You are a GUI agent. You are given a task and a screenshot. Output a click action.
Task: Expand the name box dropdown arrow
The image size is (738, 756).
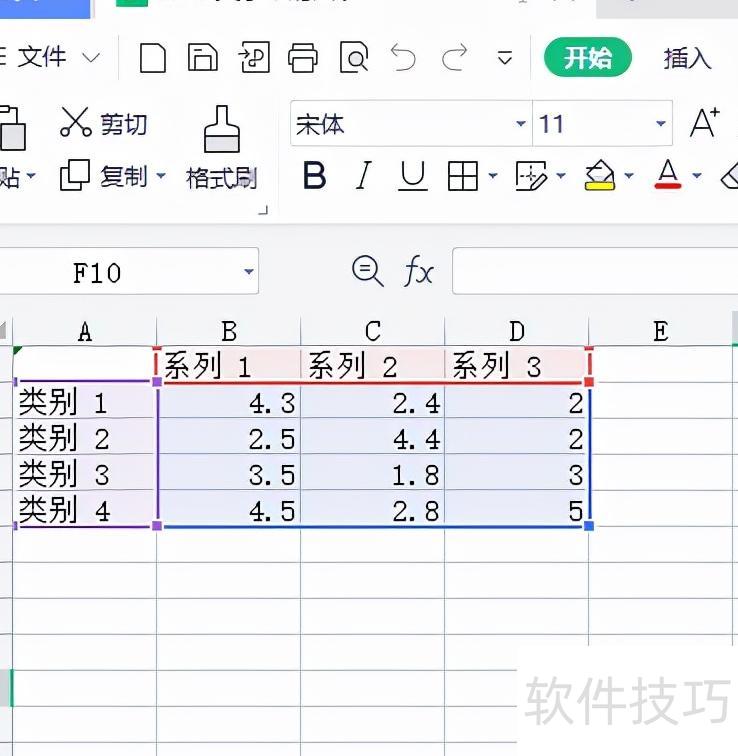249,271
